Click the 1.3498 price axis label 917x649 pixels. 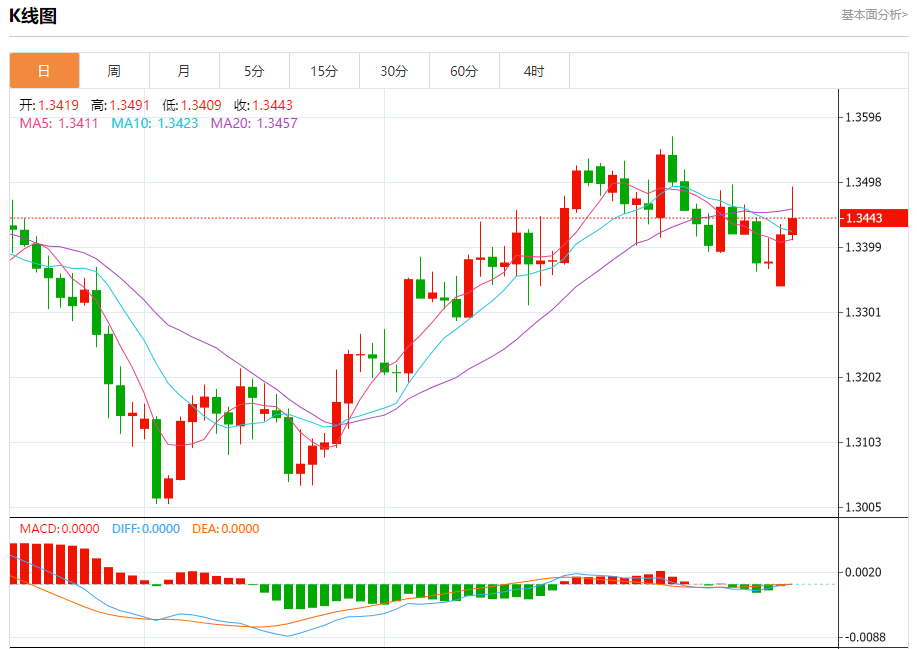click(x=863, y=182)
